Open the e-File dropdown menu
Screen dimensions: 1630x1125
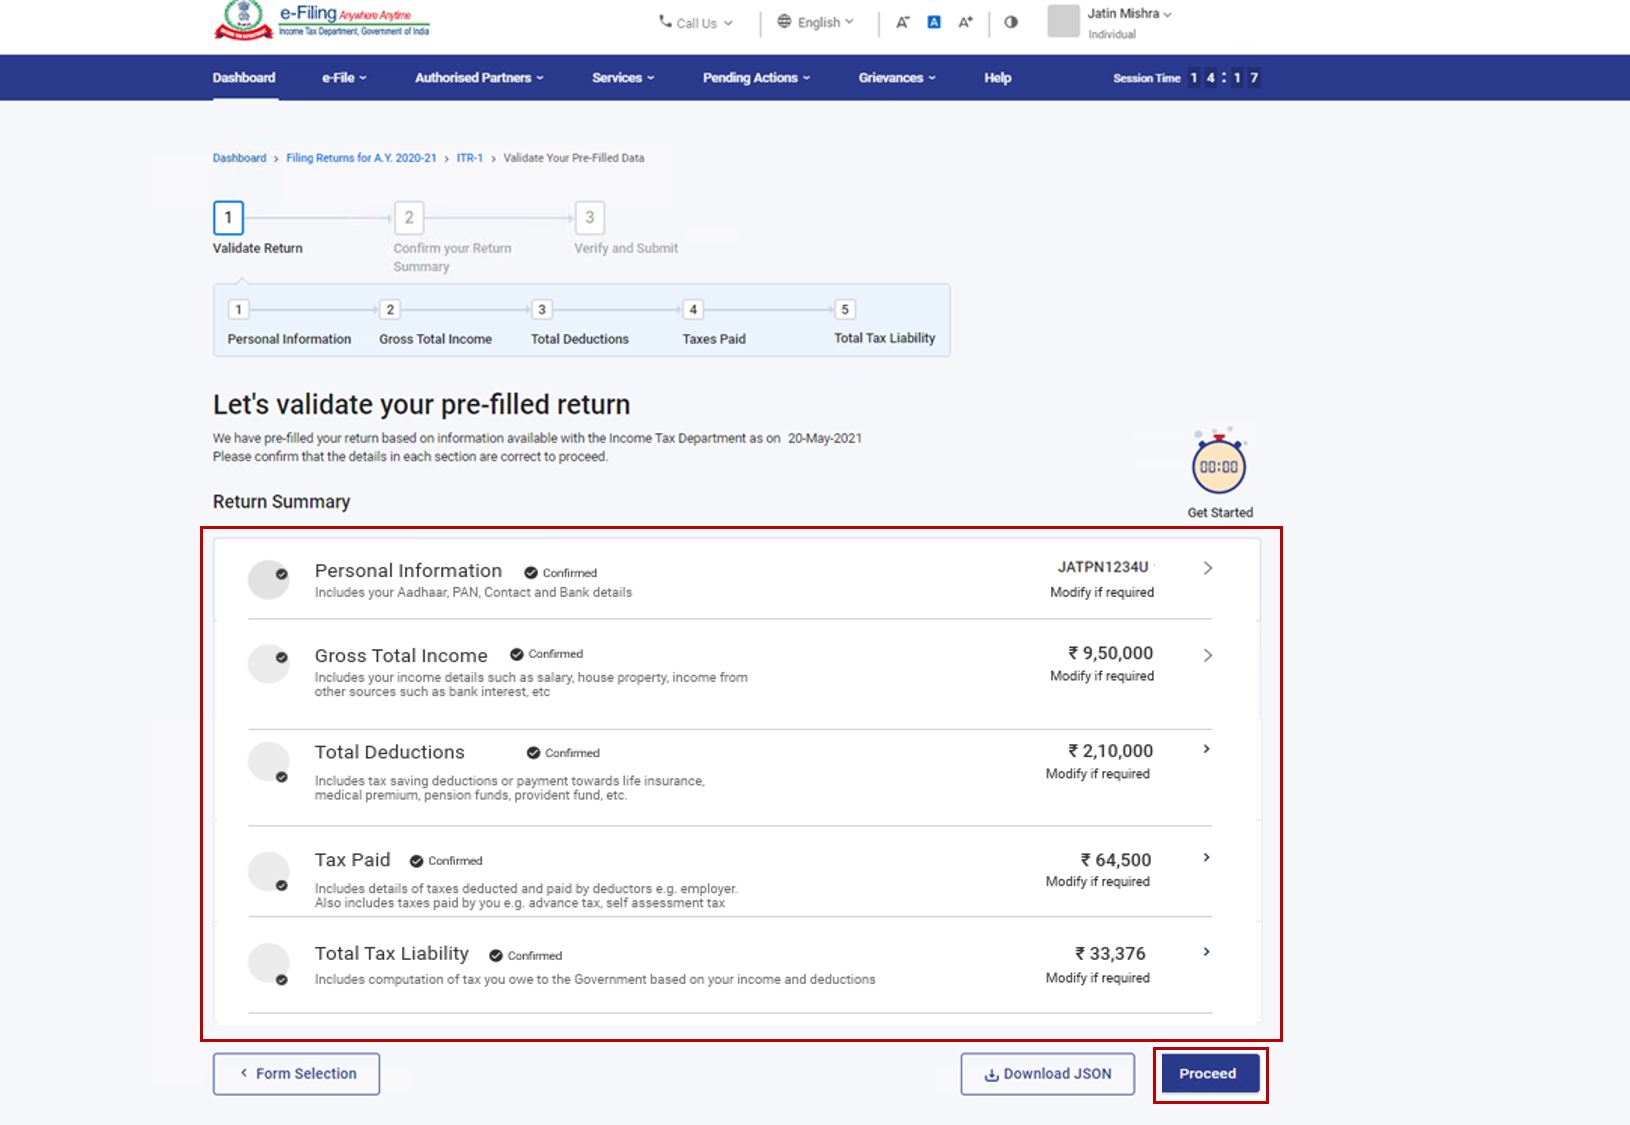coord(342,77)
